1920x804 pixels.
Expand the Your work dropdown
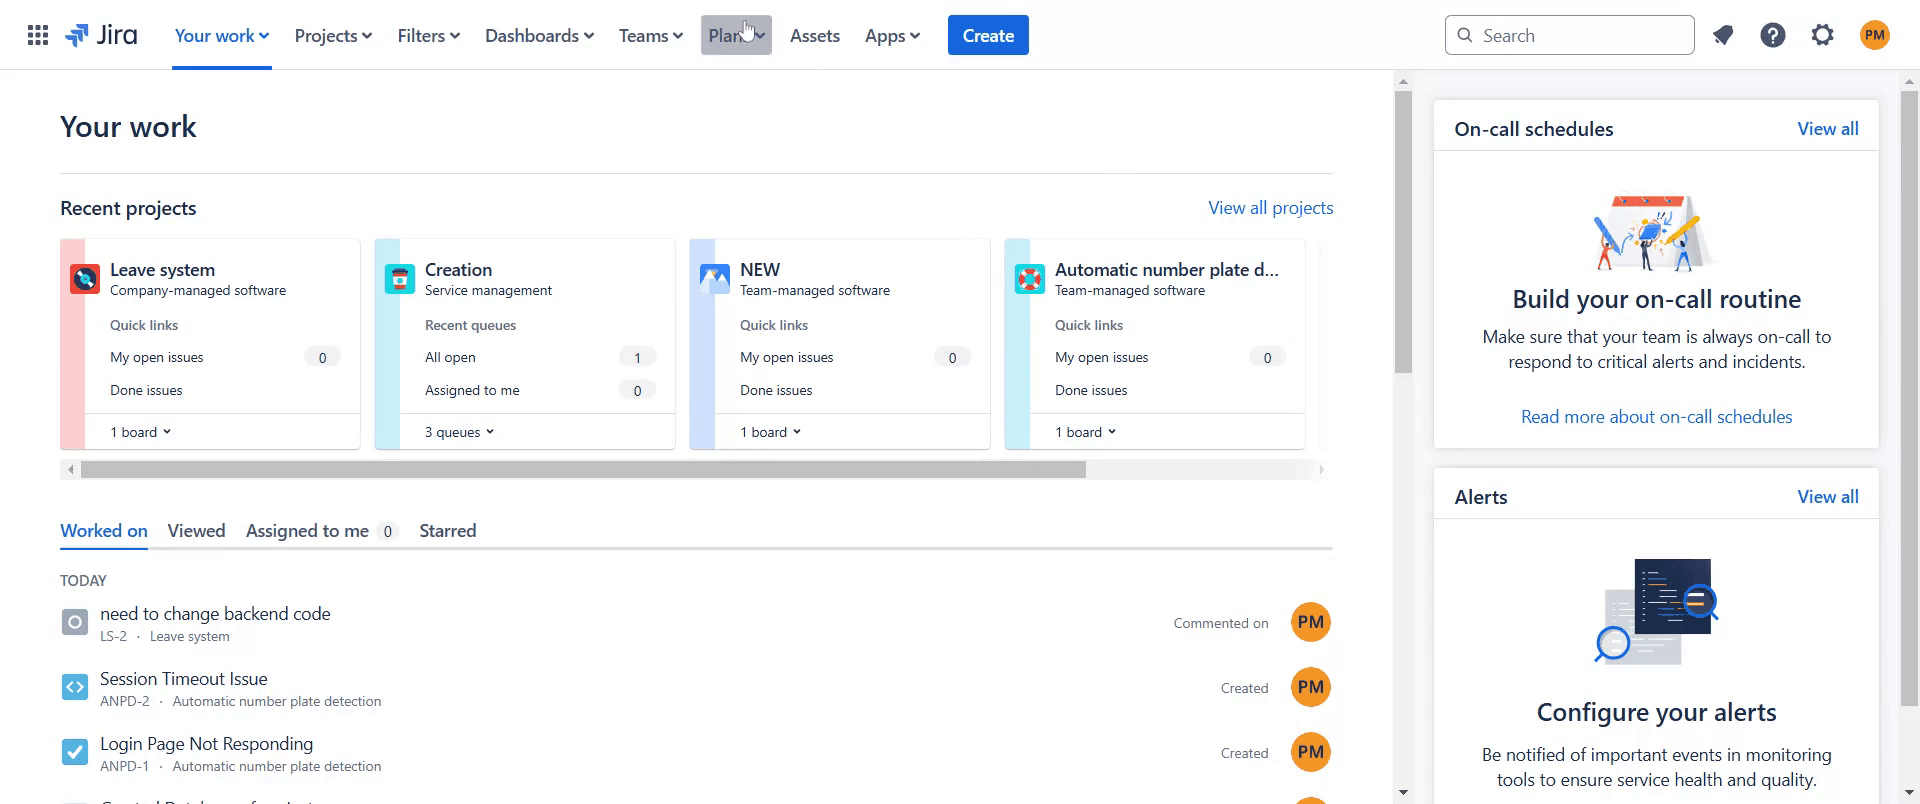(x=222, y=35)
